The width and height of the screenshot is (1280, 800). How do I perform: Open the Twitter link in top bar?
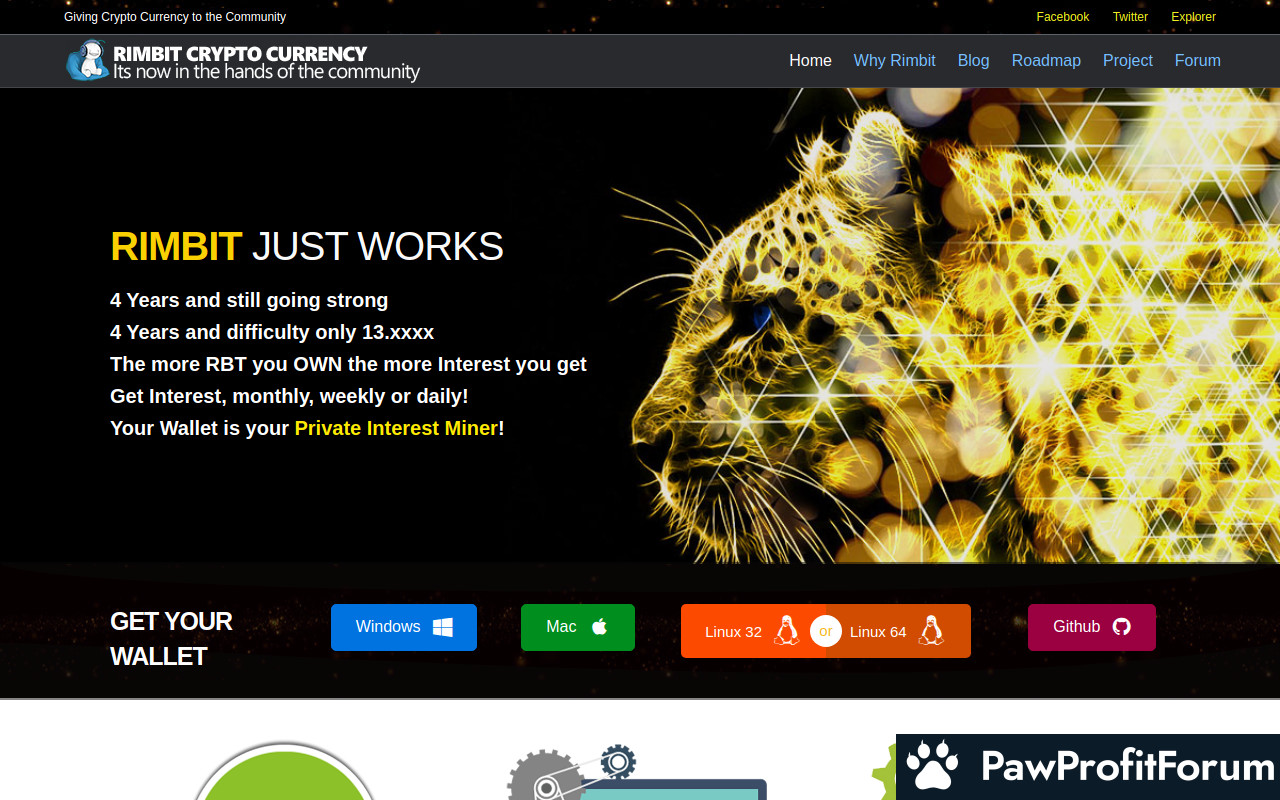[1130, 17]
